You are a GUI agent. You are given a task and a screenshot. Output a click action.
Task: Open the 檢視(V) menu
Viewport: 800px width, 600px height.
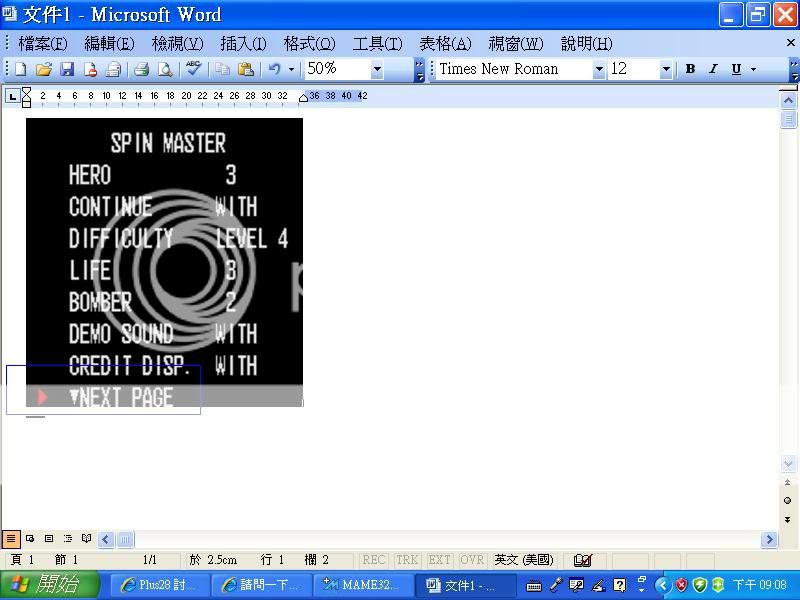(x=178, y=44)
